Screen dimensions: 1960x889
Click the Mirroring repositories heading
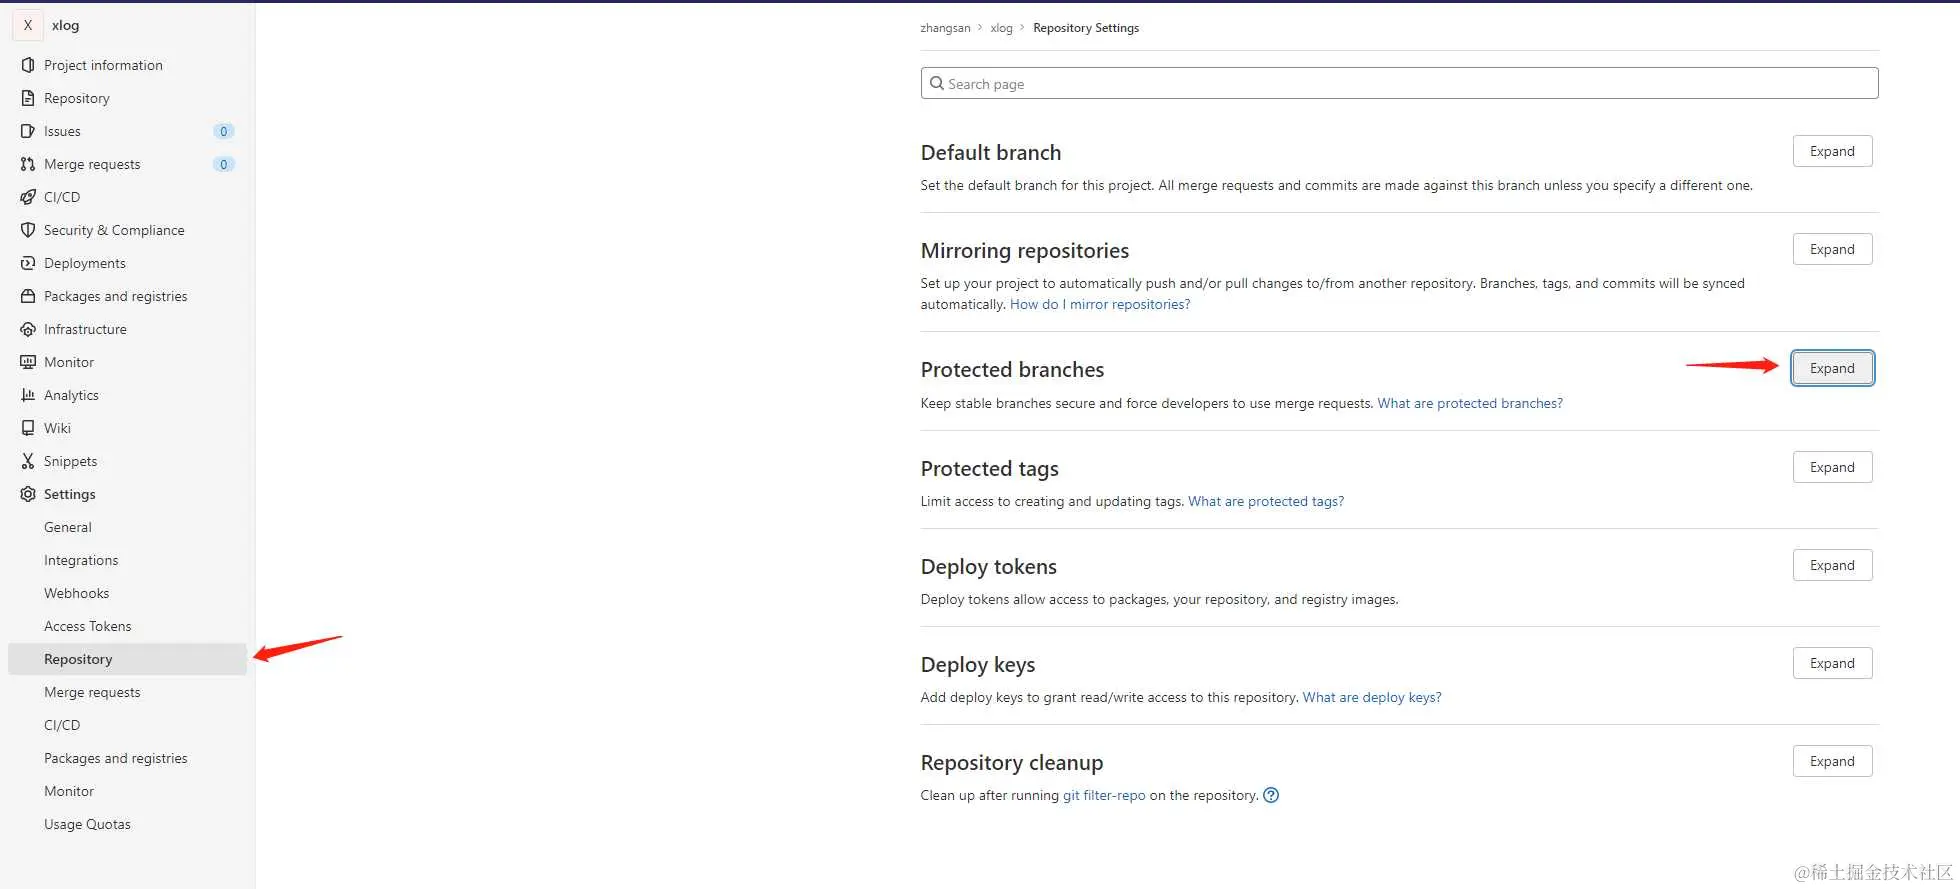1025,250
